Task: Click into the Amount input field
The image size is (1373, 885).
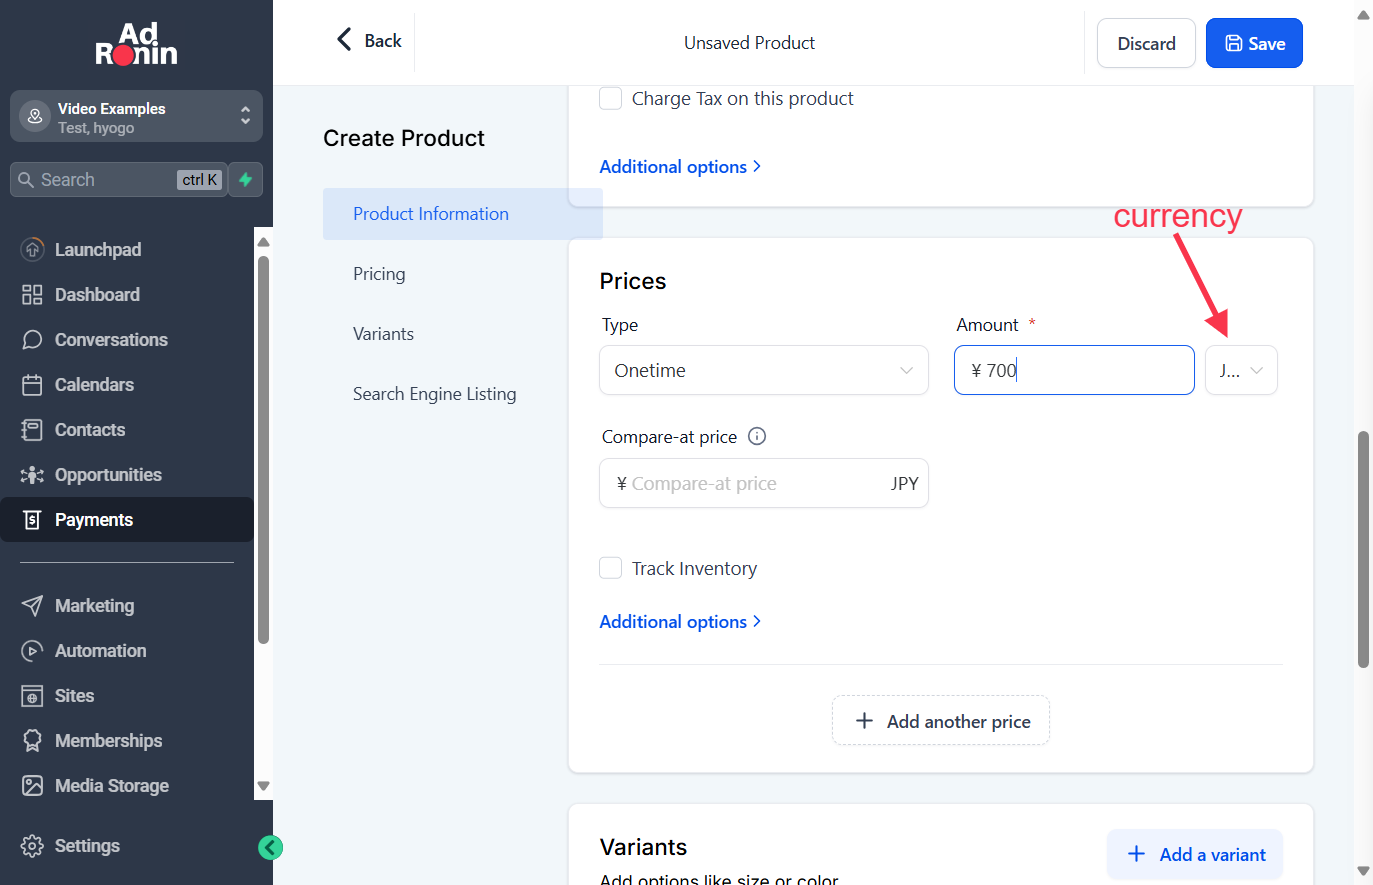Action: [x=1074, y=370]
